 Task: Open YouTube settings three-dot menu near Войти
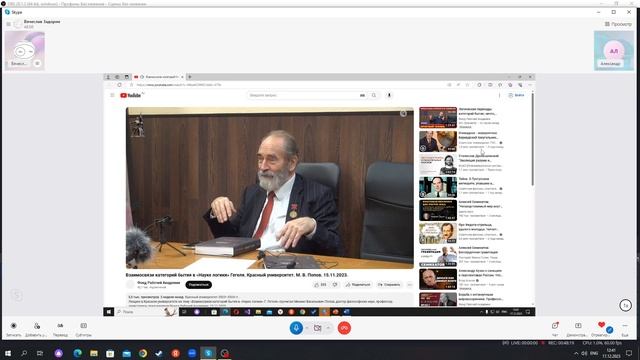point(499,95)
